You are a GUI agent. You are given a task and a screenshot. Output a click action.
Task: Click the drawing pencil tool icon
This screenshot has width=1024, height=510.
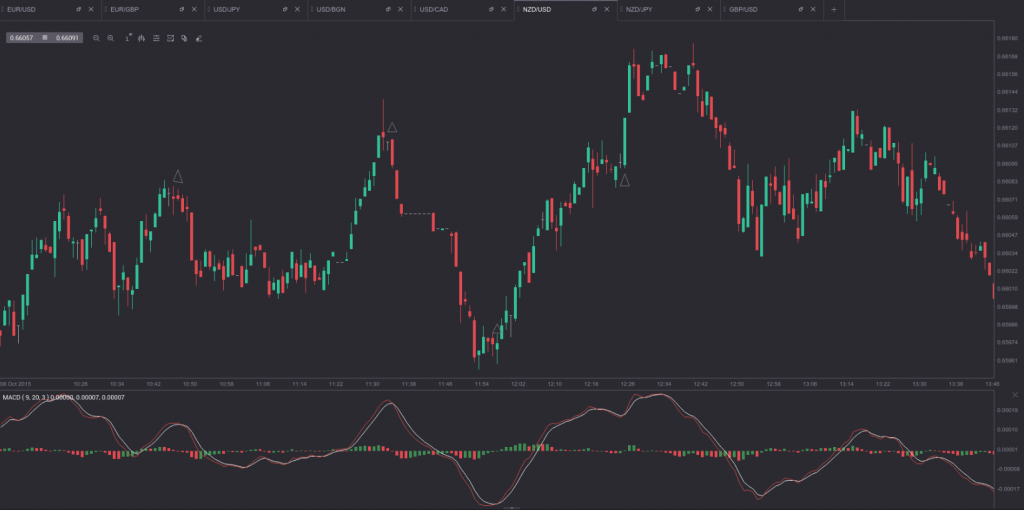pos(199,38)
